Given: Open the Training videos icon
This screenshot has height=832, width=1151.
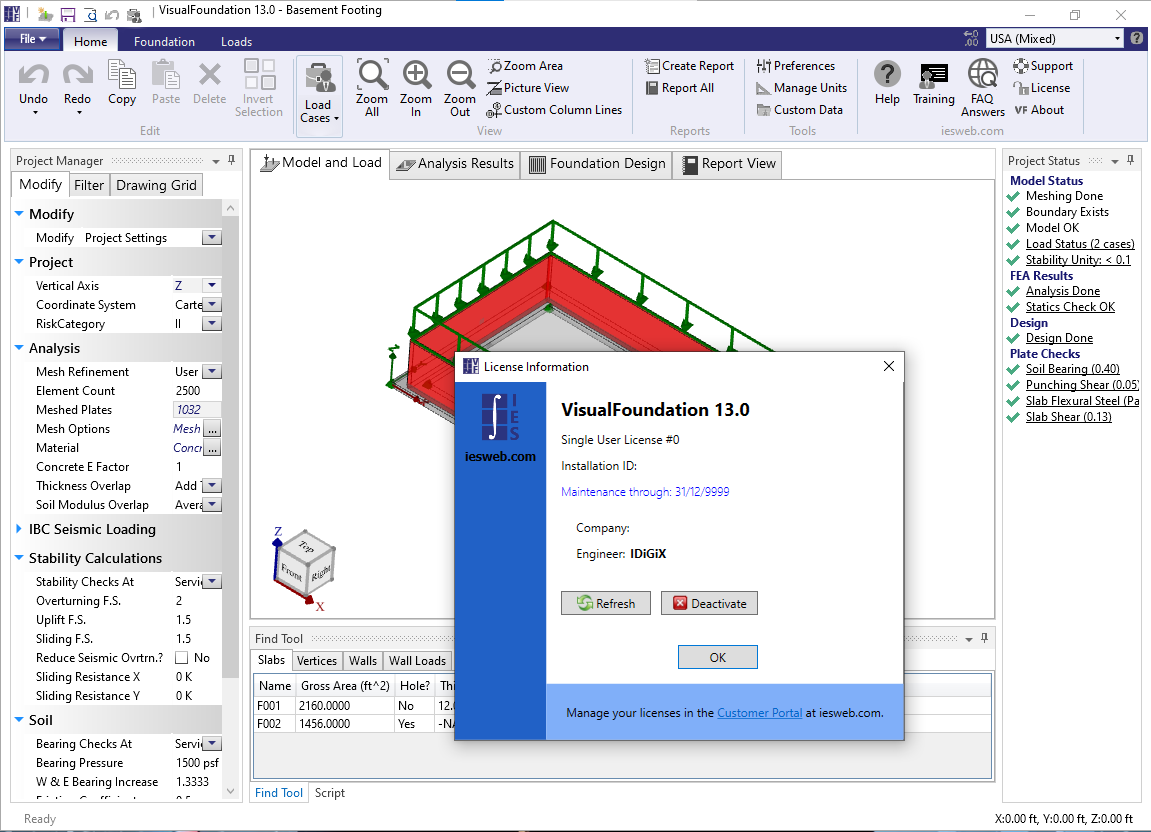Looking at the screenshot, I should [x=934, y=75].
